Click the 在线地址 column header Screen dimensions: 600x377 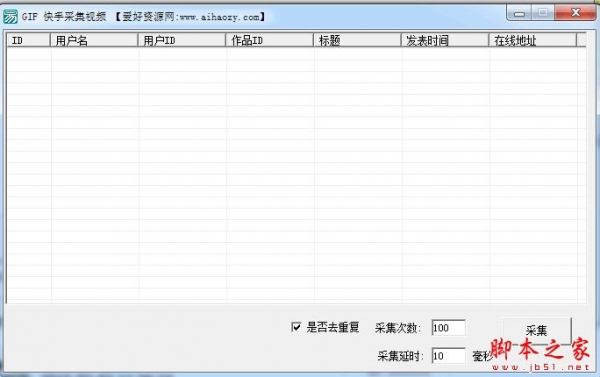(533, 40)
